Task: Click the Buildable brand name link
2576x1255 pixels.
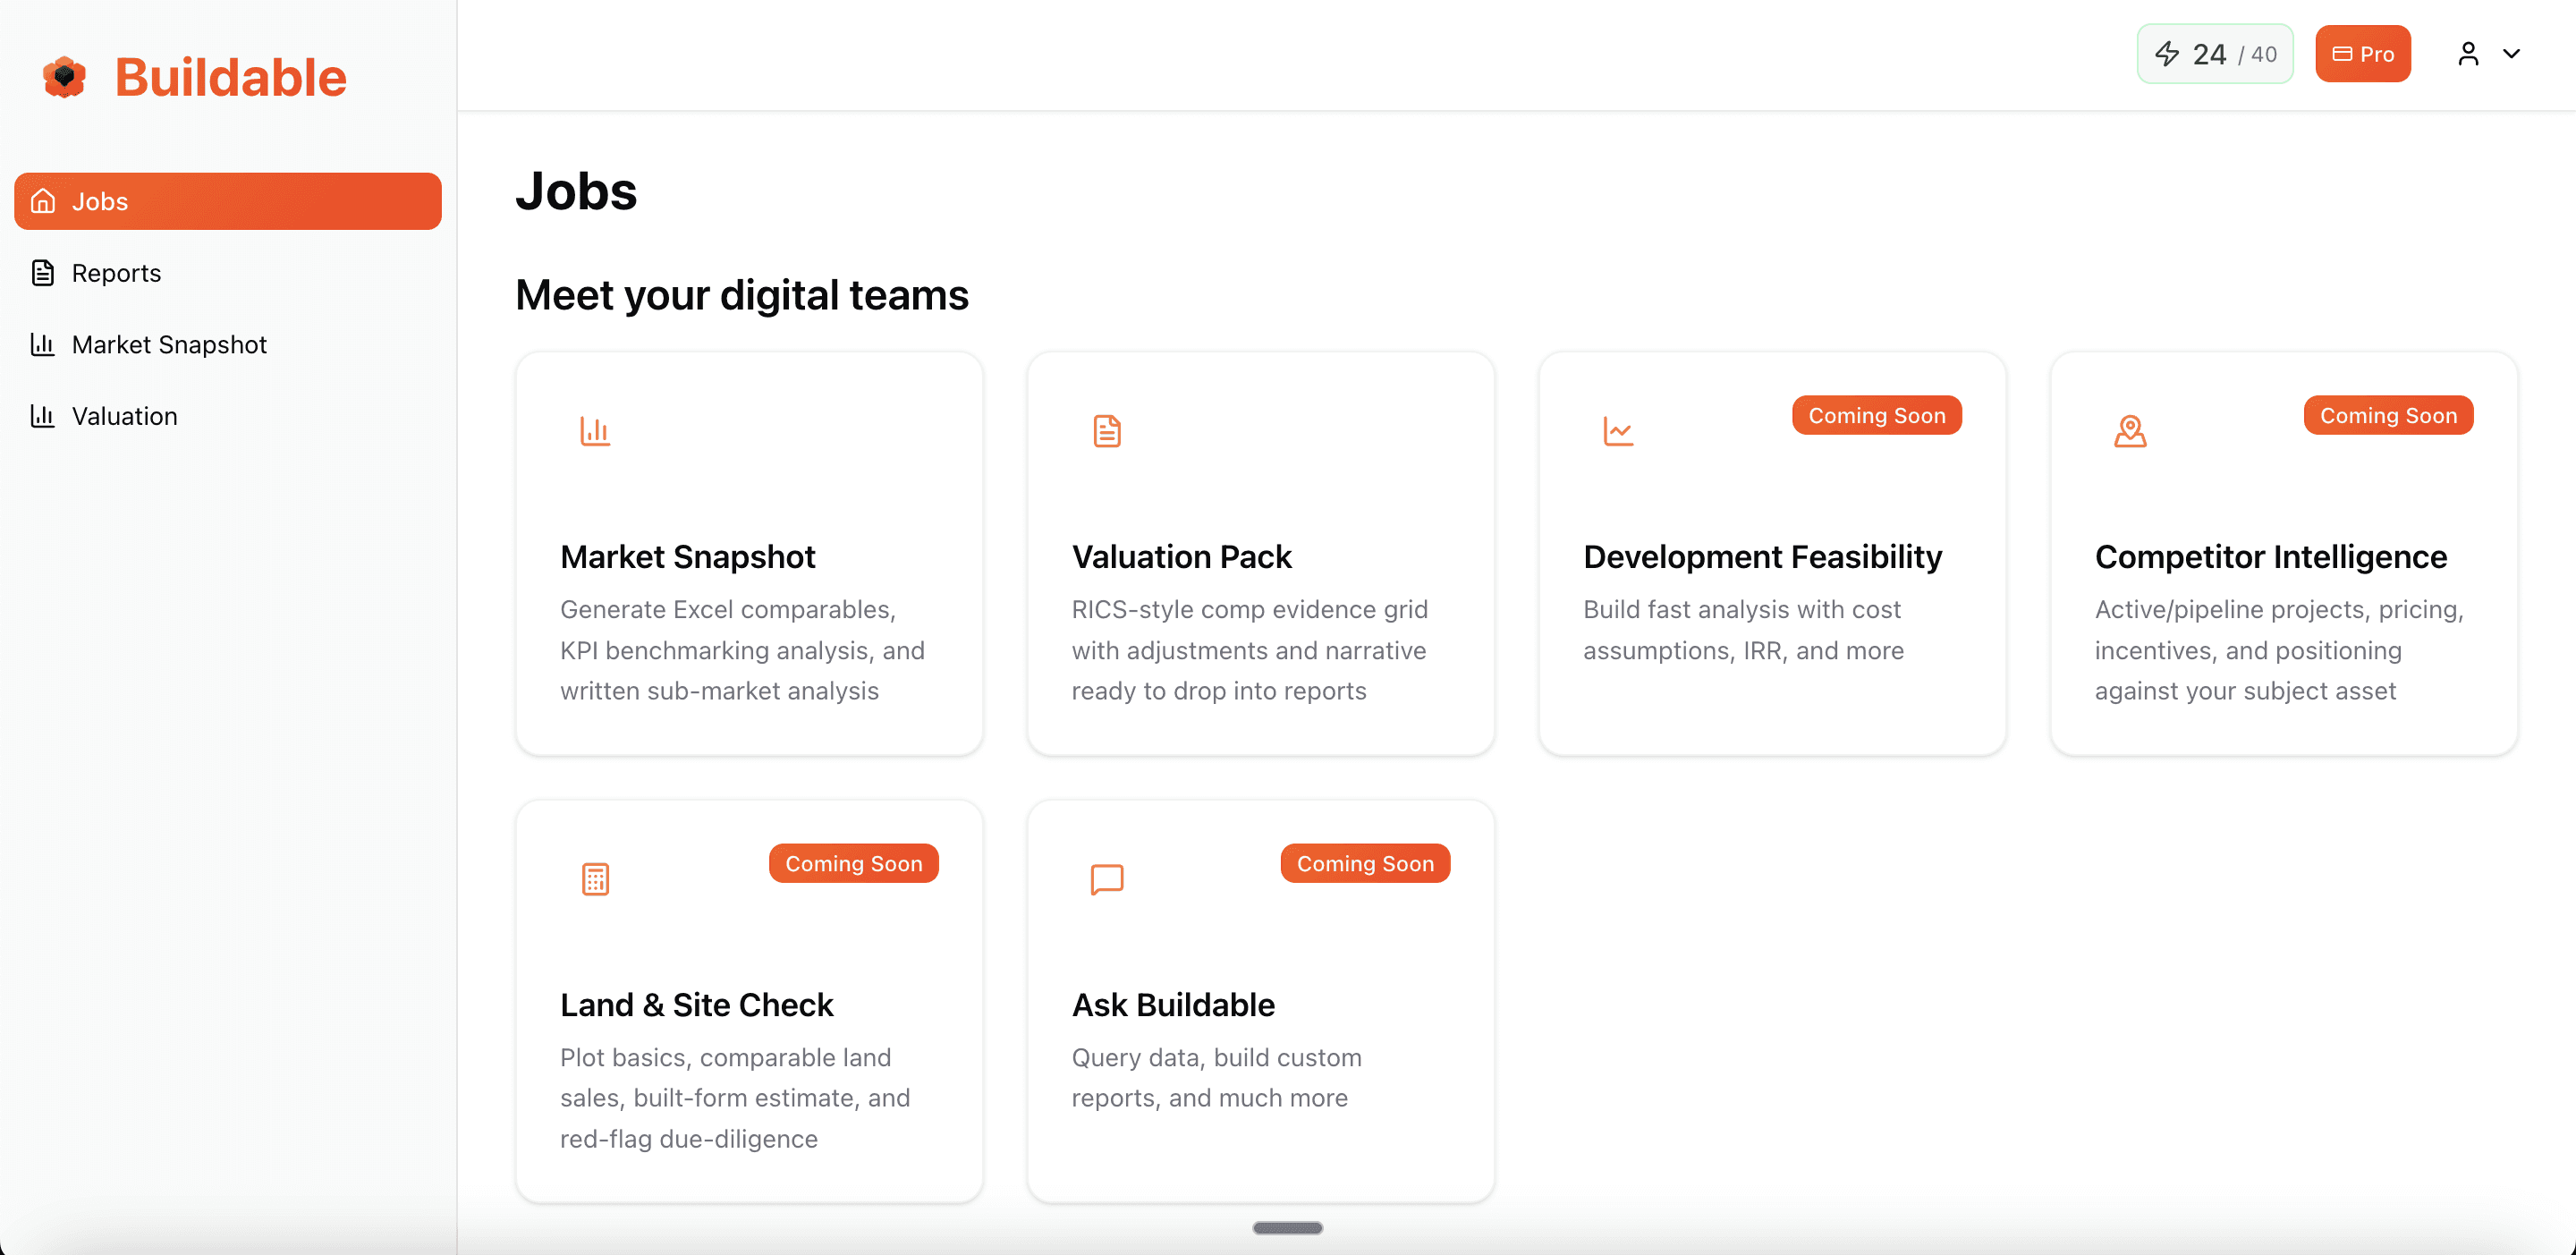Action: click(x=231, y=77)
